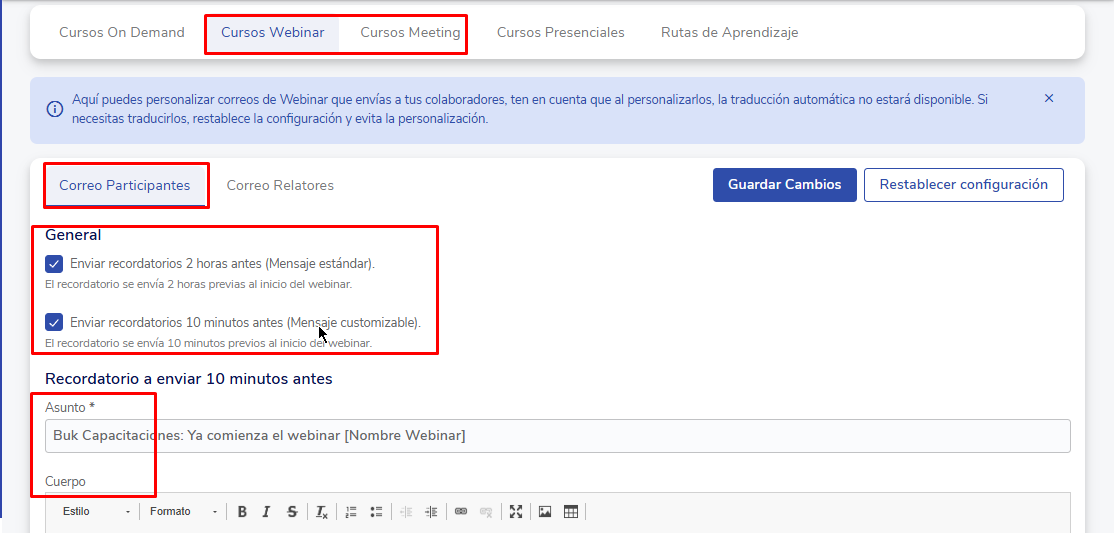Open the Estilo dropdown

click(x=96, y=512)
